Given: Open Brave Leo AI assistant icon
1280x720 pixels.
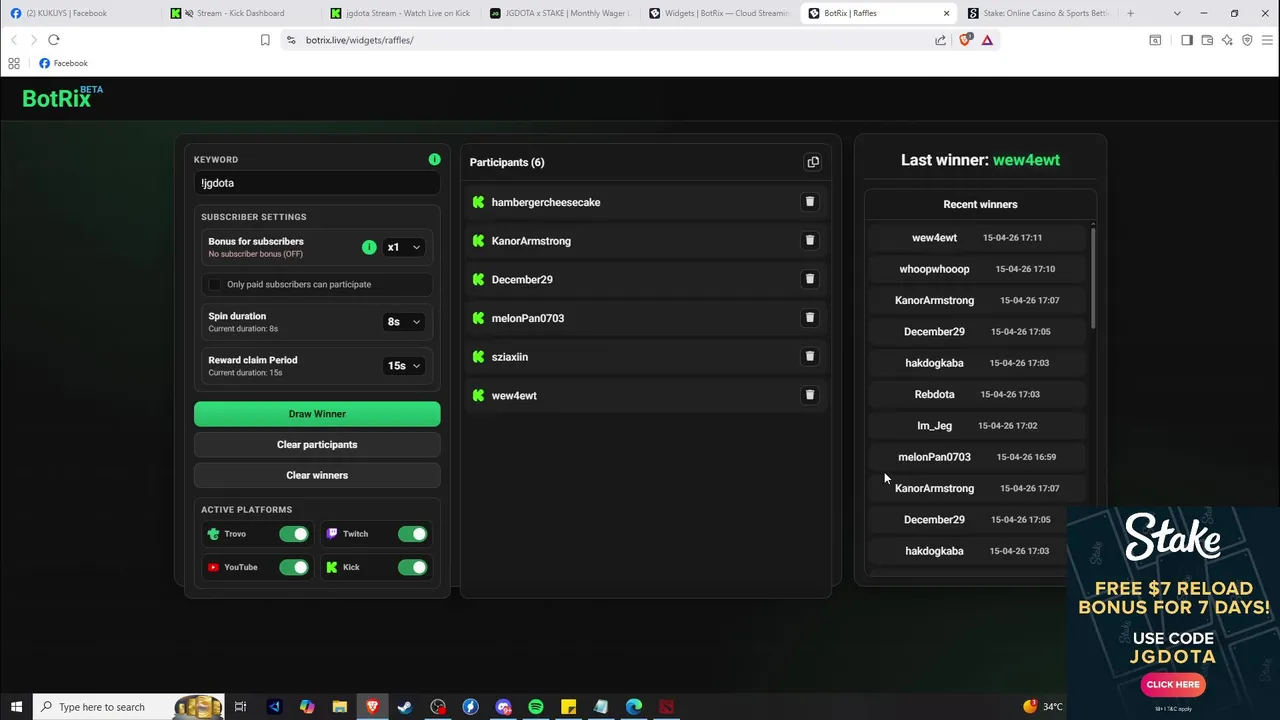Looking at the screenshot, I should 1227,40.
